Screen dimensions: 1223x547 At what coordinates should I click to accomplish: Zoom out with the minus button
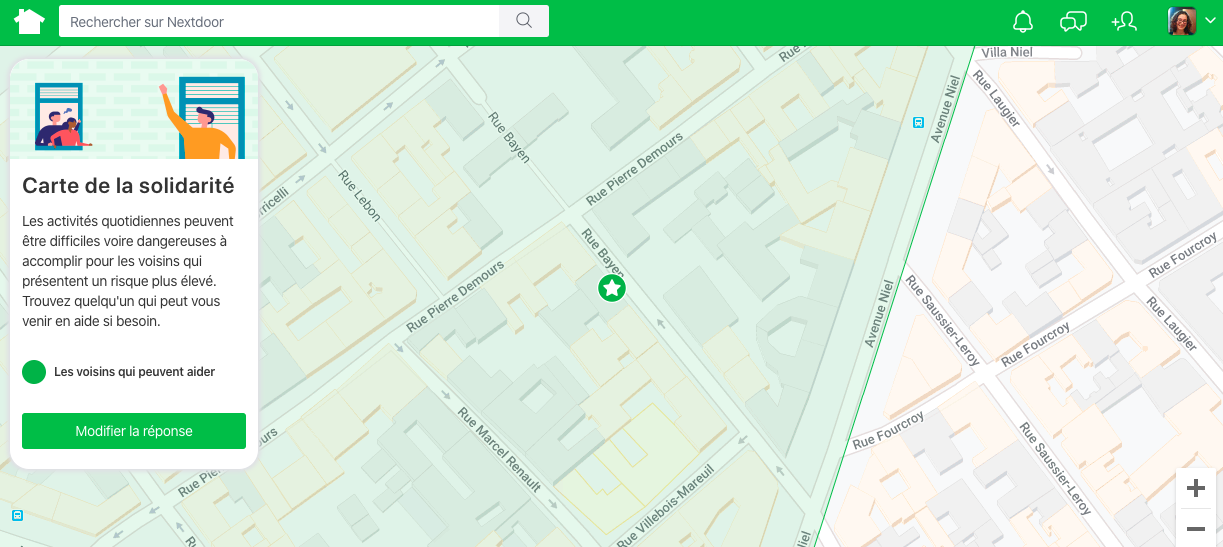click(x=1195, y=528)
